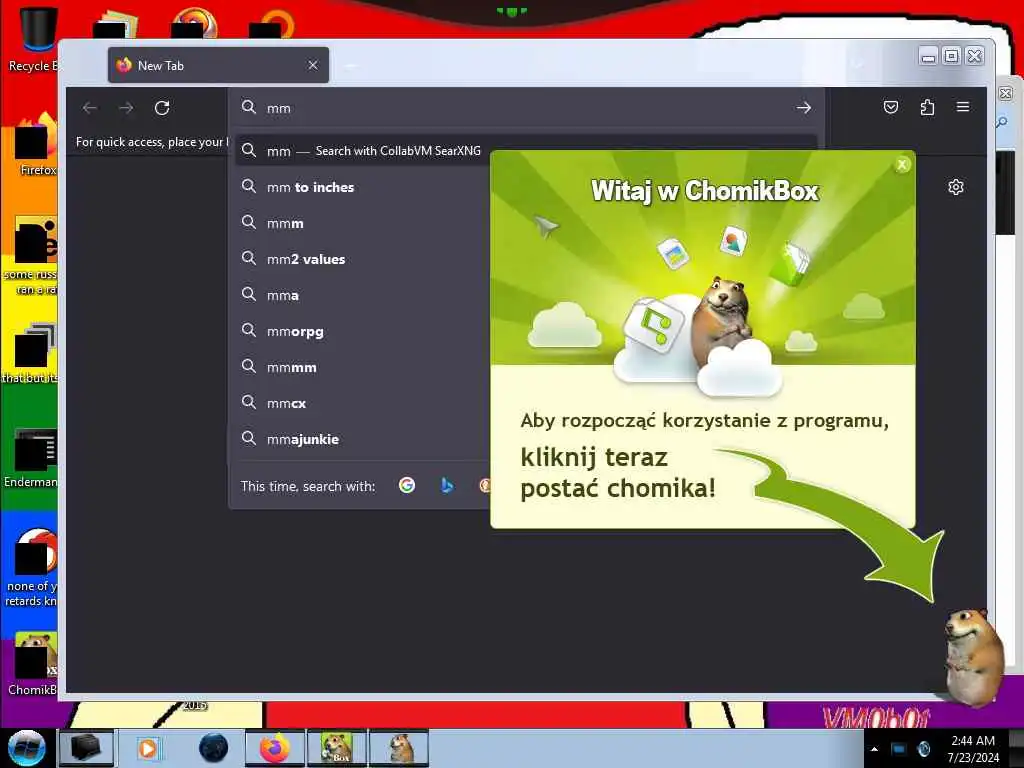The height and width of the screenshot is (768, 1024).
Task: Open the Enderman desktop icon
Action: [x=33, y=458]
